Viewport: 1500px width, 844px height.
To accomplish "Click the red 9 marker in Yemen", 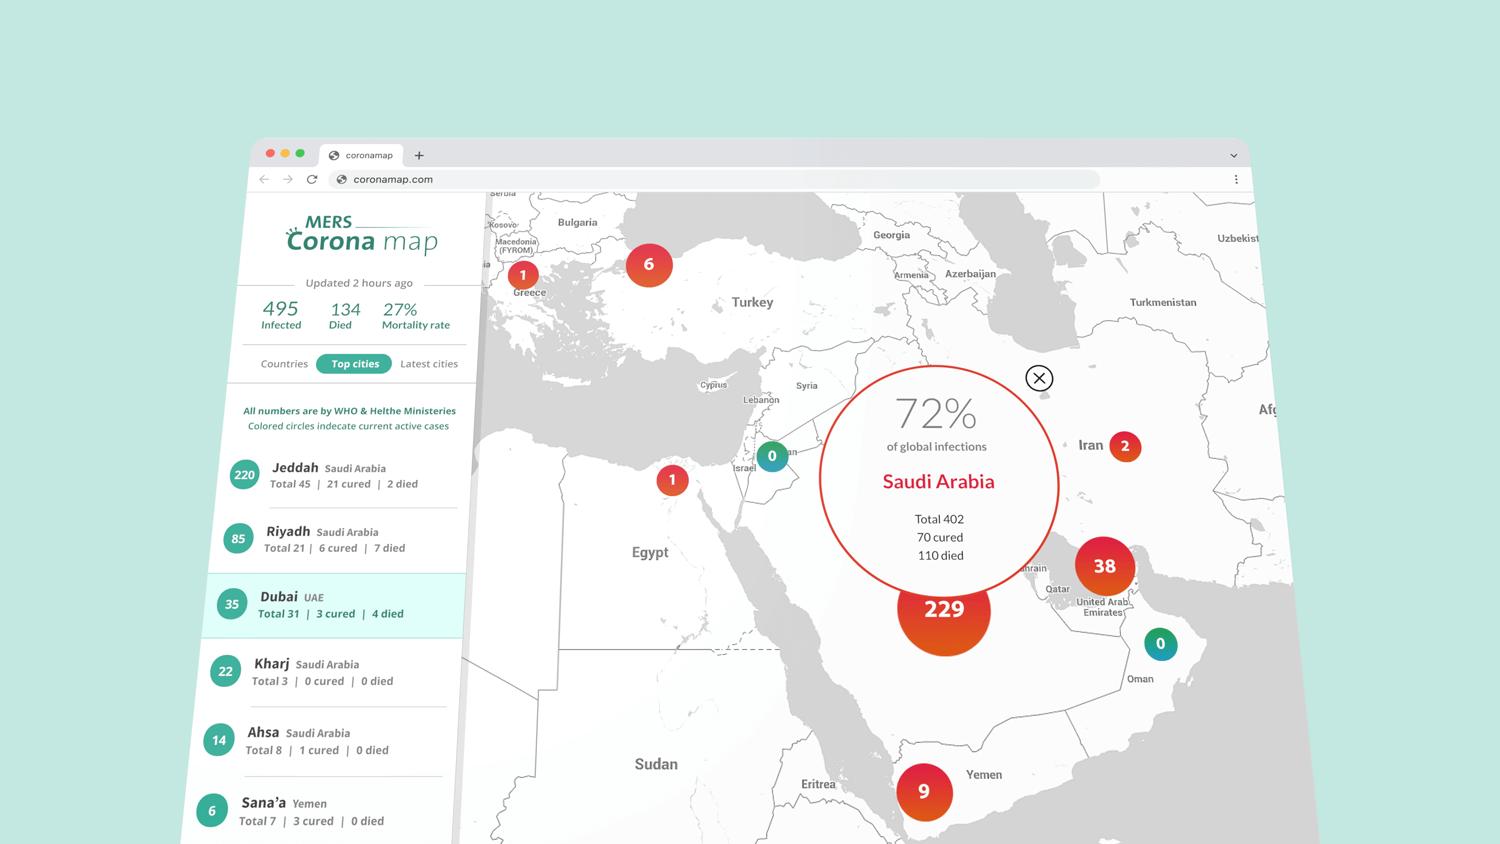I will (924, 792).
